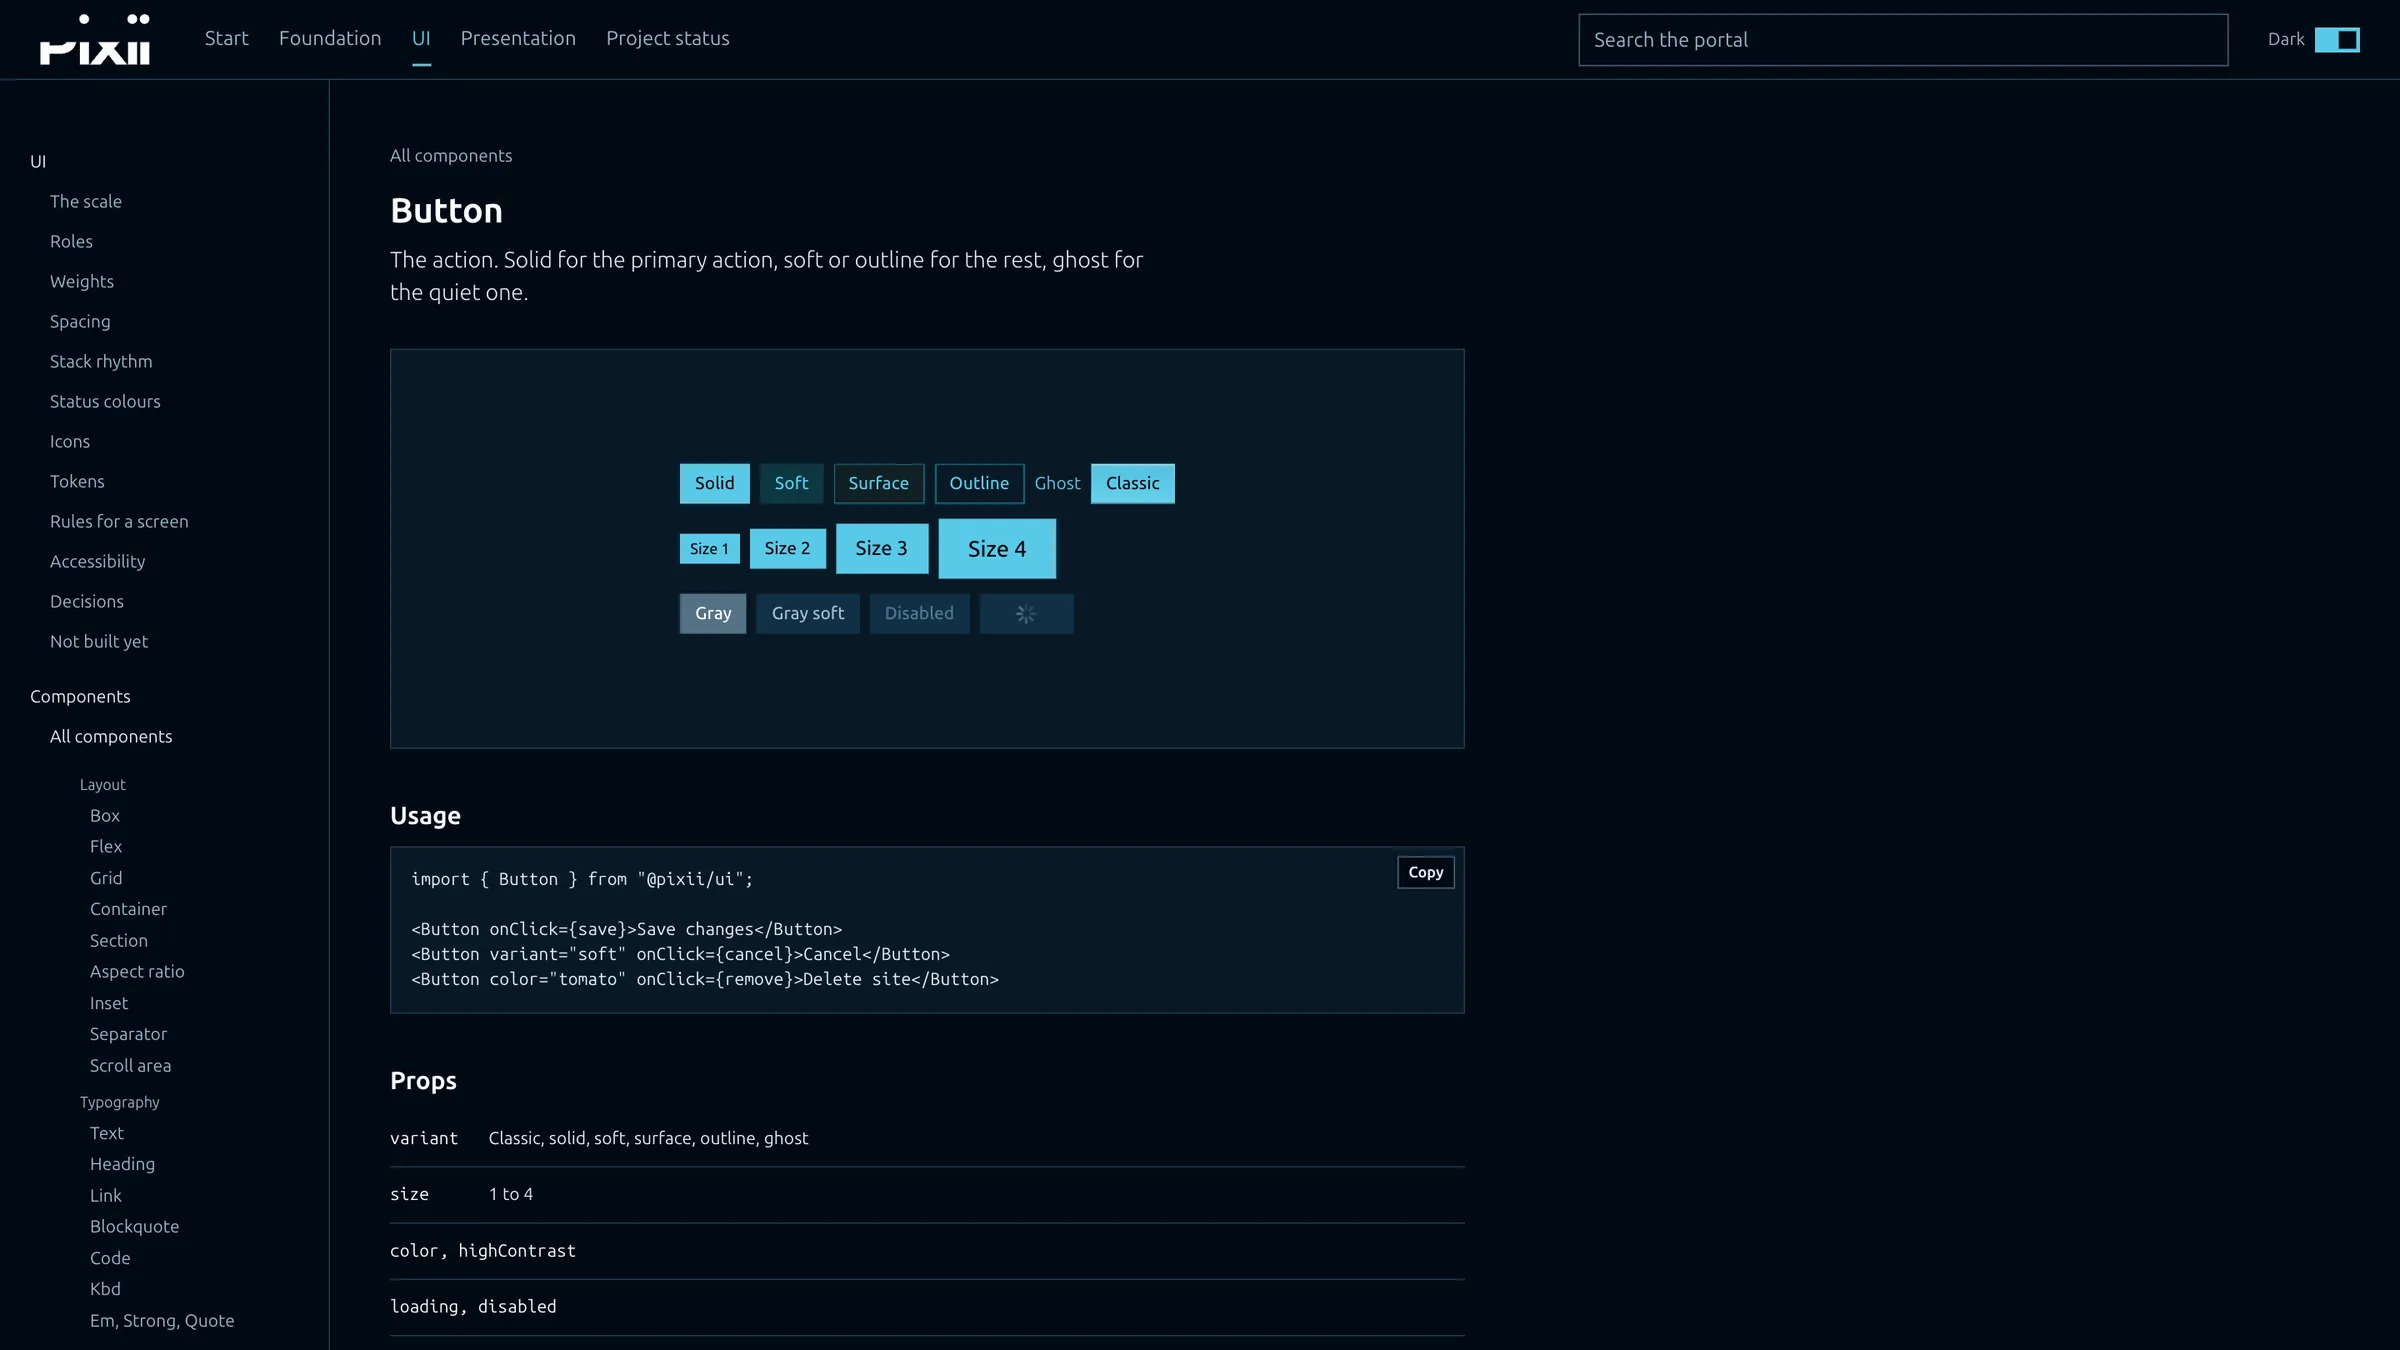Image resolution: width=2400 pixels, height=1350 pixels.
Task: Toggle the Dark mode switch
Action: click(x=2337, y=40)
